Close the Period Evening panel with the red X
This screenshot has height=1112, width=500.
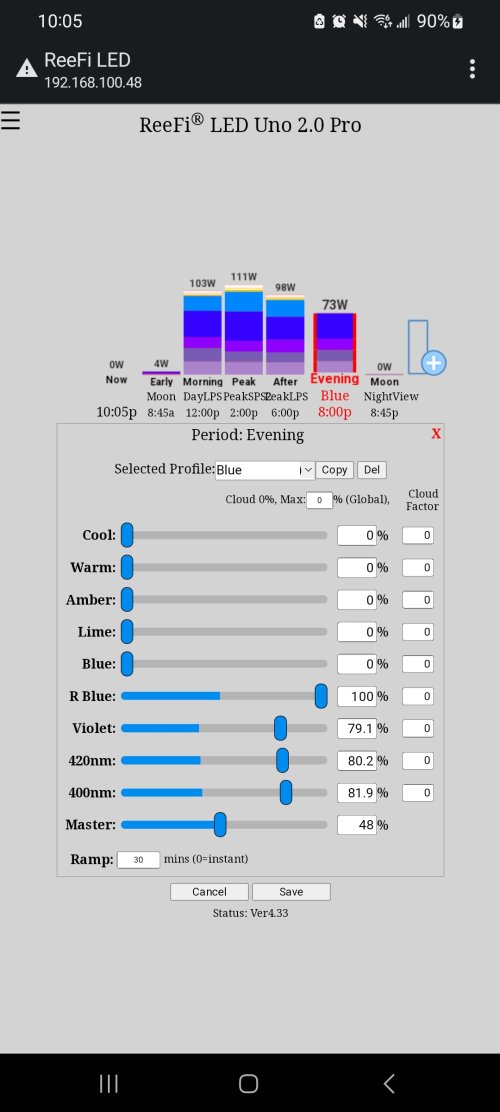[x=435, y=433]
